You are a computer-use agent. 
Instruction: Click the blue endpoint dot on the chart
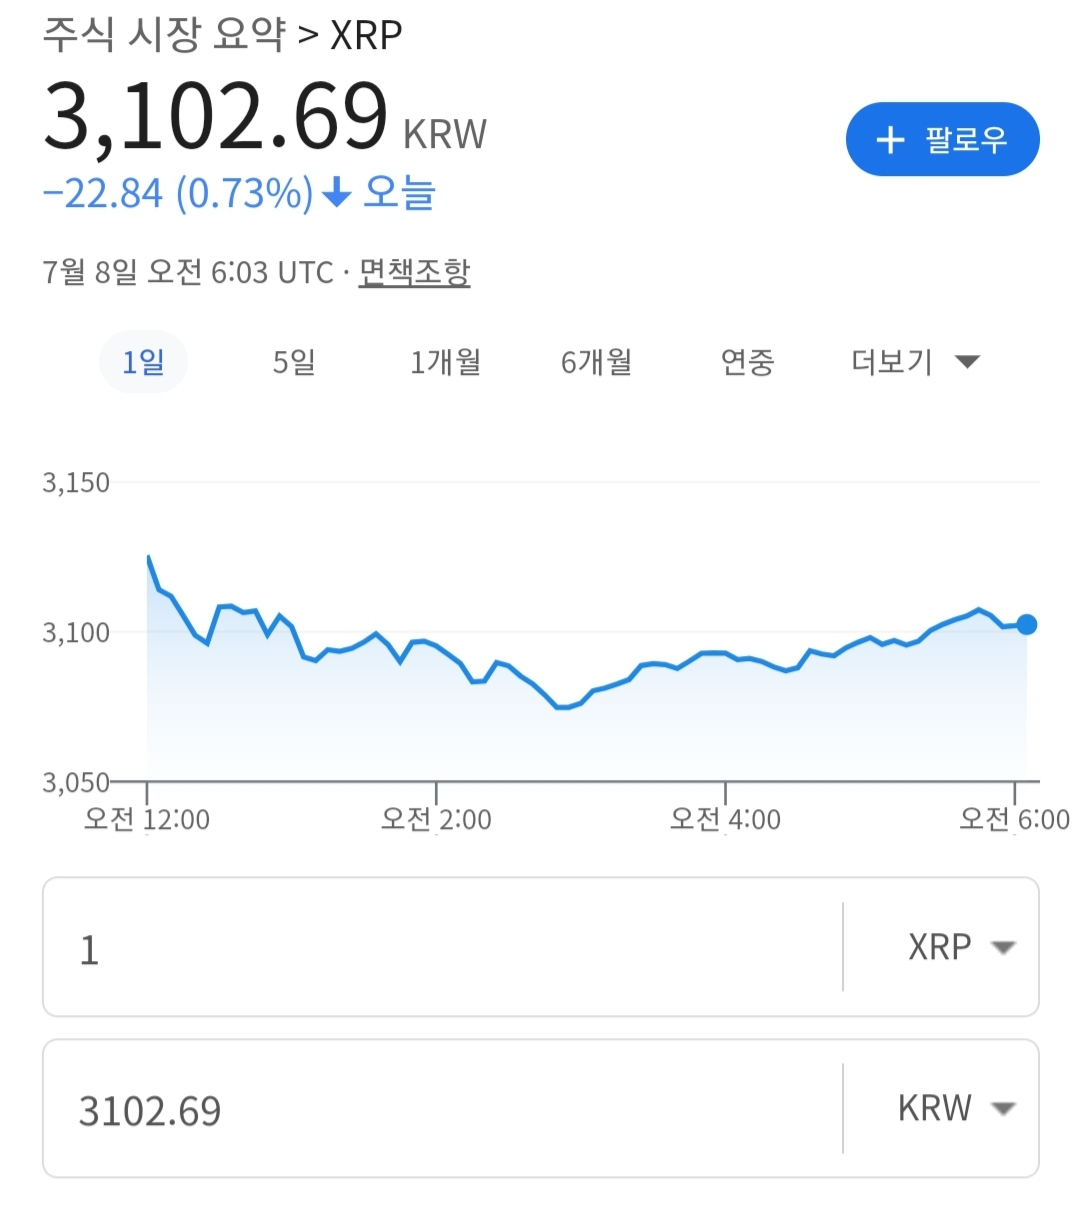tap(1026, 625)
